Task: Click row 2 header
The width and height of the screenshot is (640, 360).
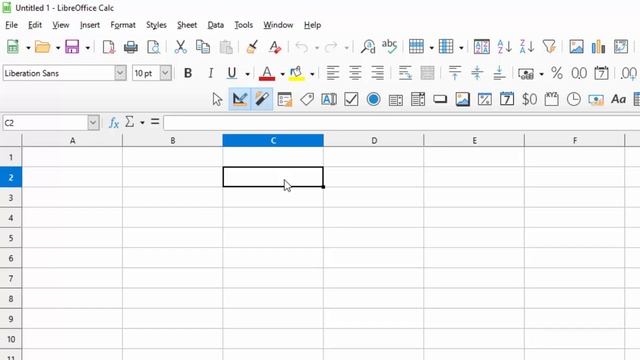Action: pyautogui.click(x=11, y=178)
